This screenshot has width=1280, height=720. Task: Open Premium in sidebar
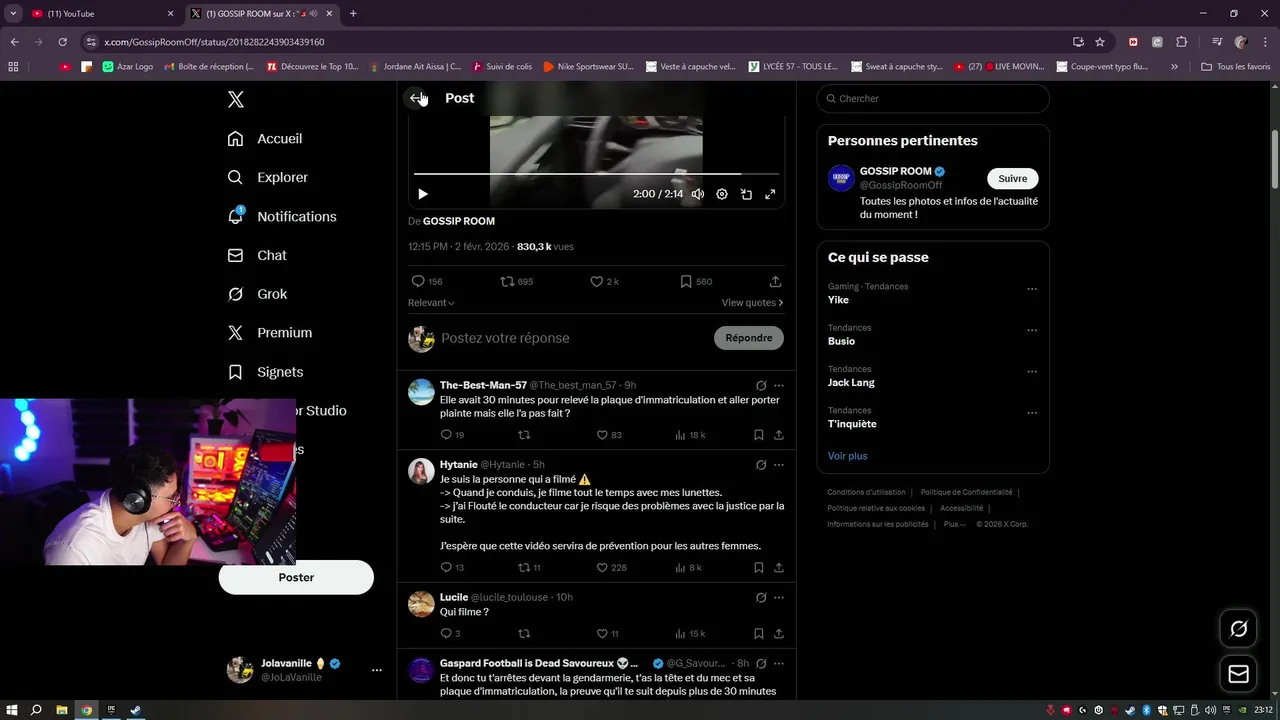[x=270, y=333]
